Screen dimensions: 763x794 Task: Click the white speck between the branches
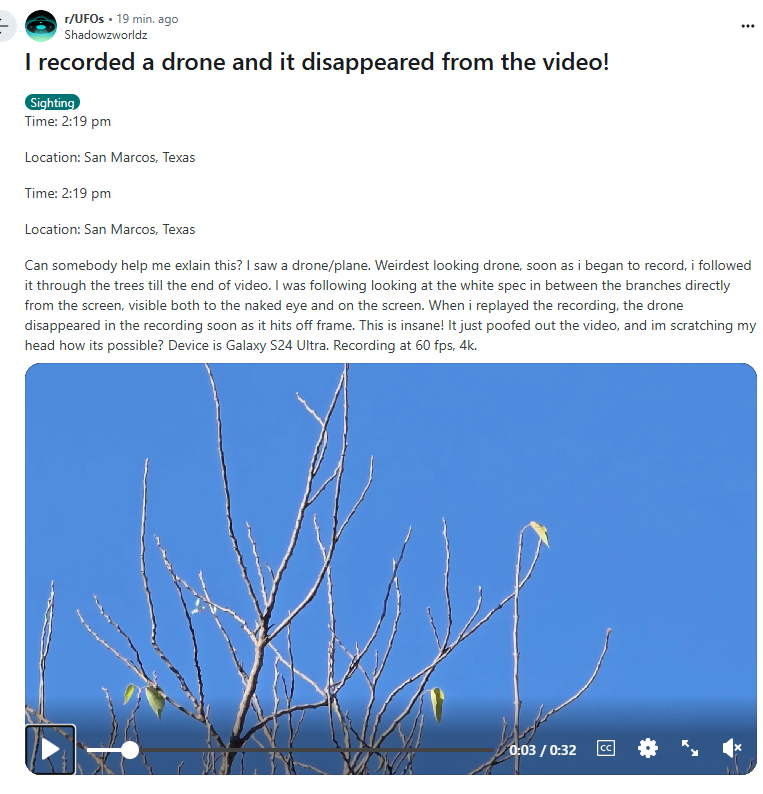point(198,606)
